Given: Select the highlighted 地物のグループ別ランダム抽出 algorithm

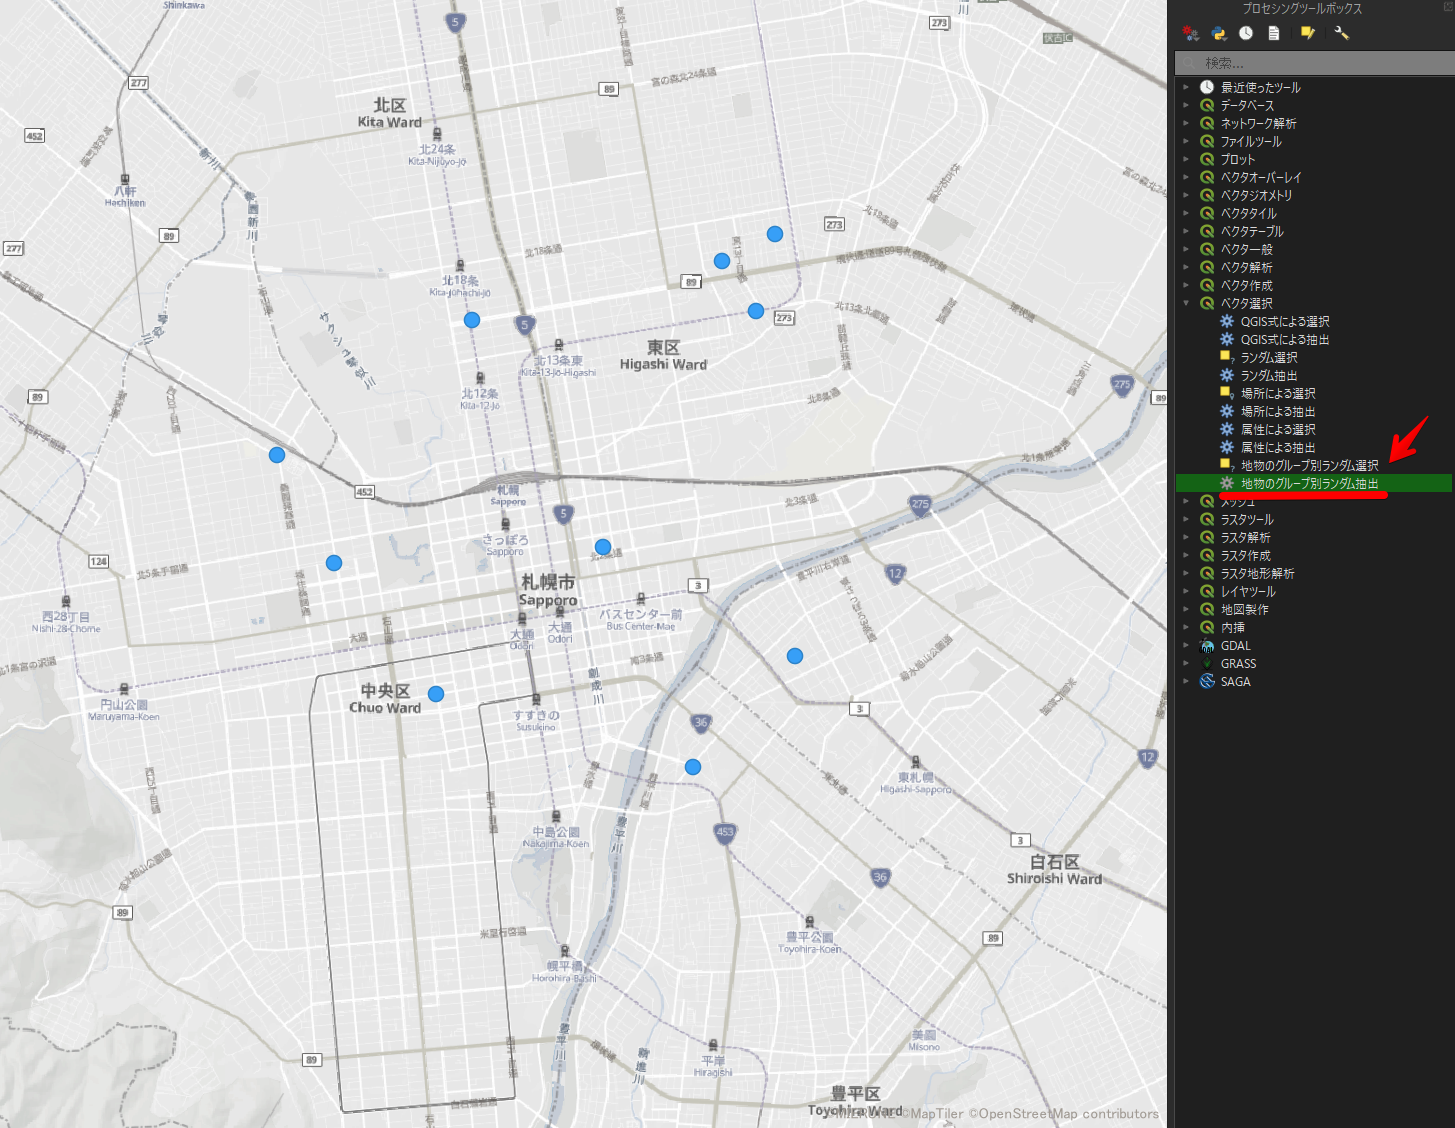Looking at the screenshot, I should (x=1314, y=484).
